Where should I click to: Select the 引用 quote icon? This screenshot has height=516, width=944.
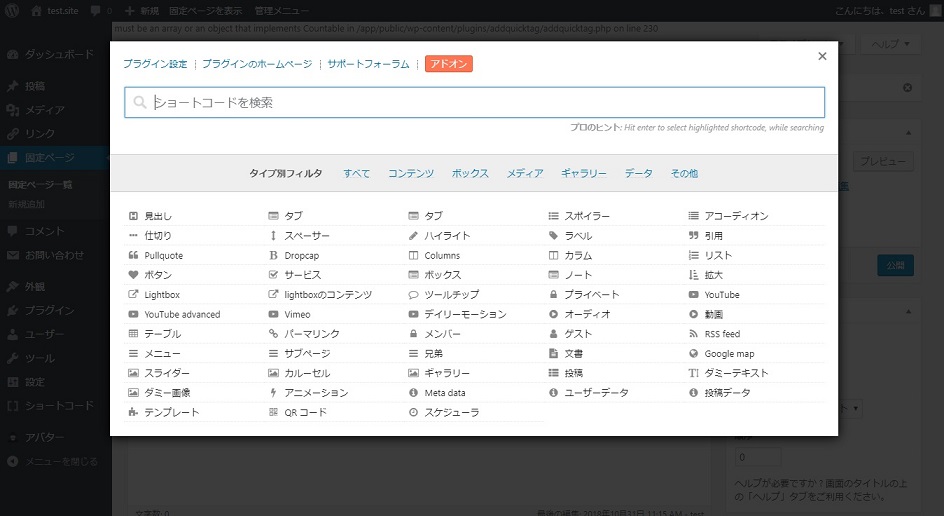click(x=694, y=236)
